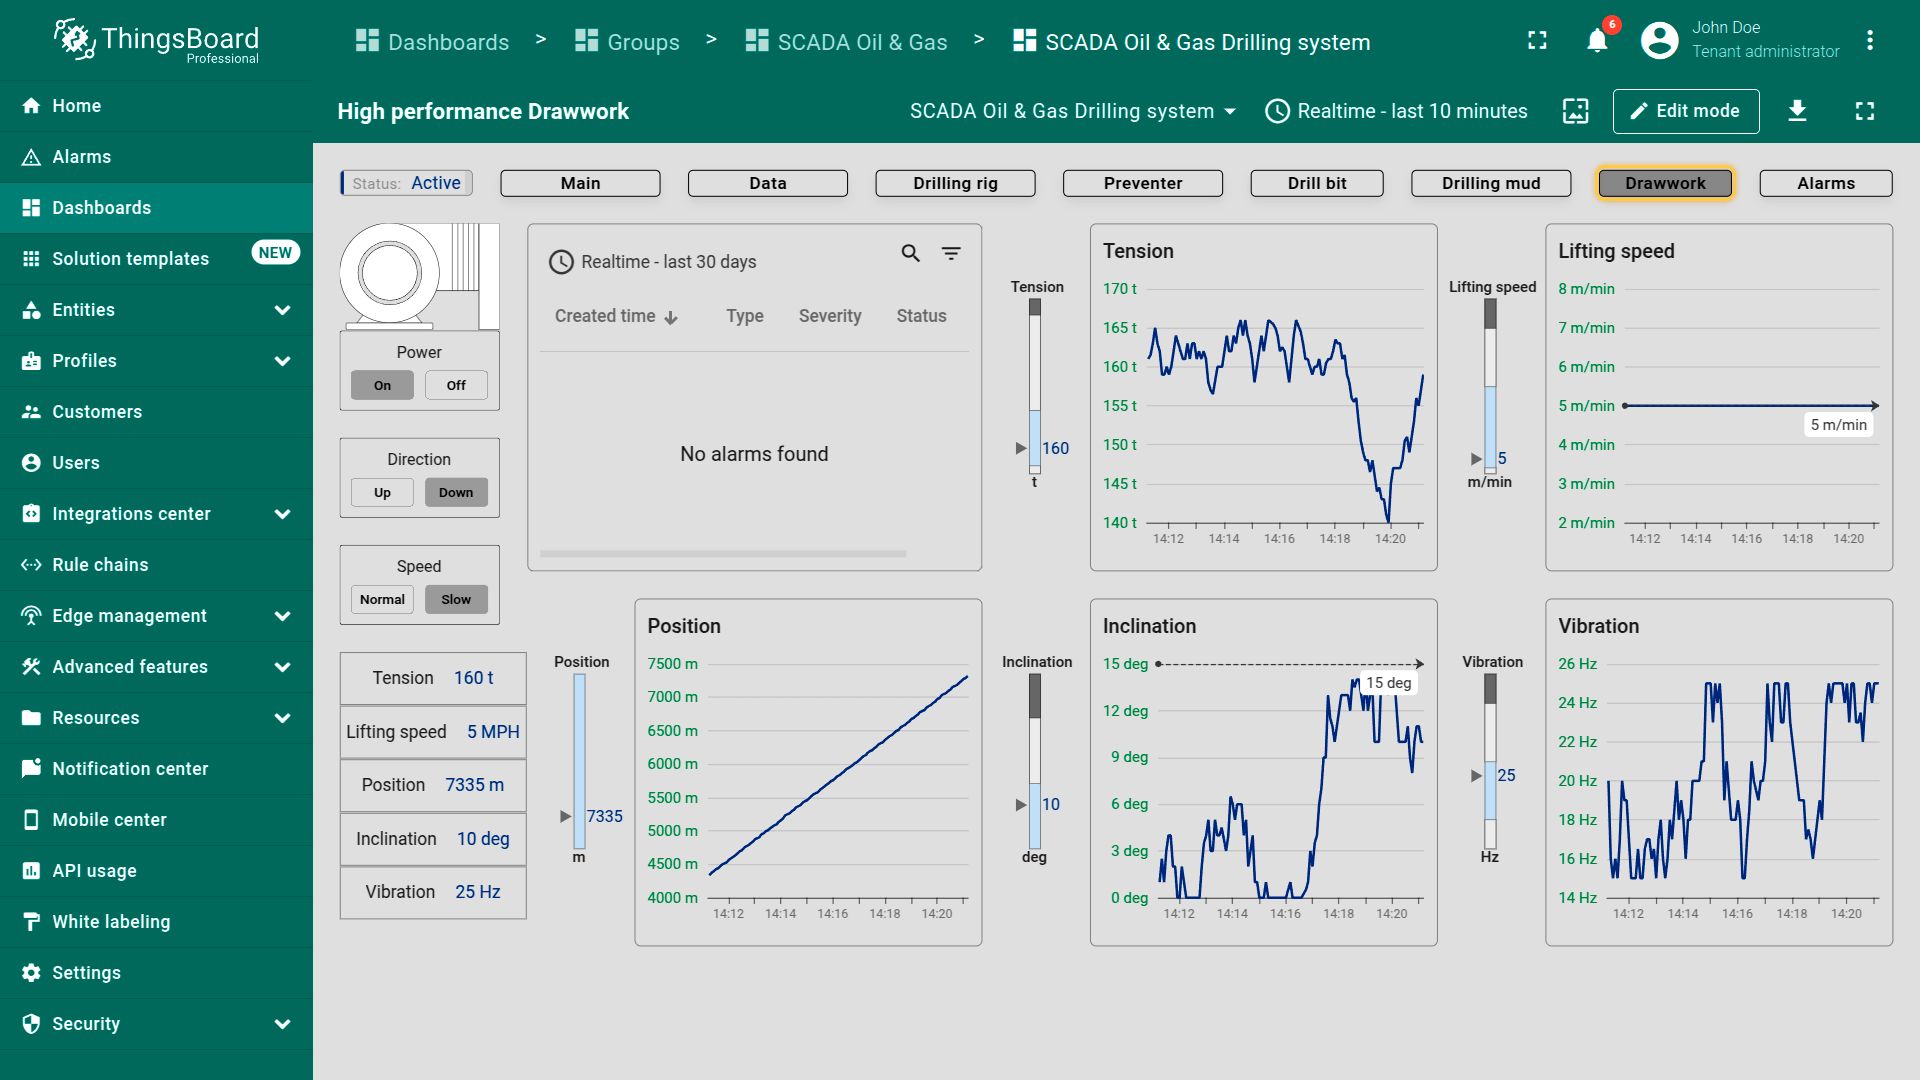Click the dashboard image export icon

pos(1575,111)
